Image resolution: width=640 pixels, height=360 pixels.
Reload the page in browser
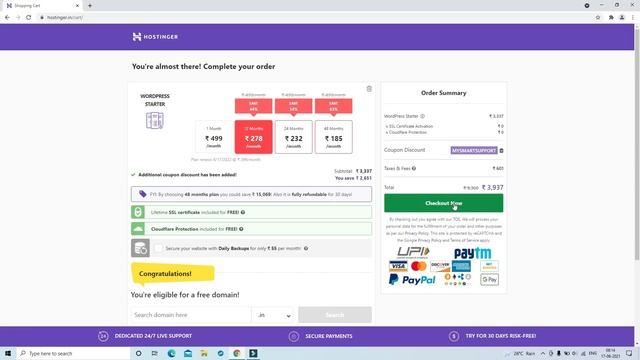coord(29,18)
